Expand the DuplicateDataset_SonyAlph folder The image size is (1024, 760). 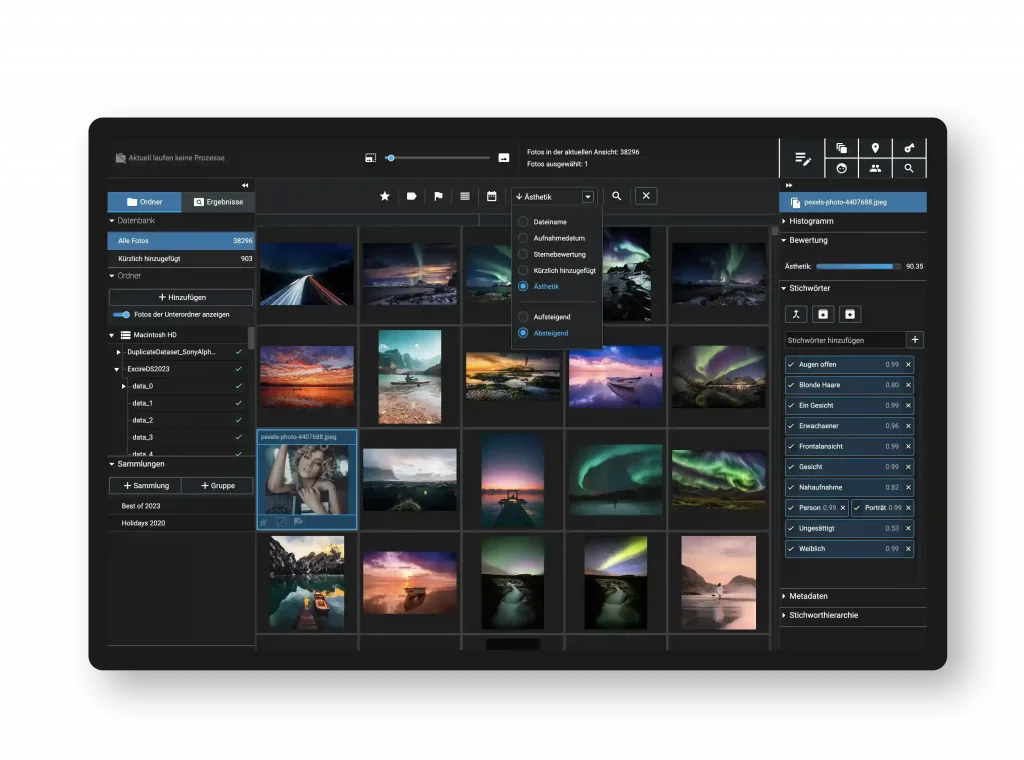pyautogui.click(x=119, y=352)
